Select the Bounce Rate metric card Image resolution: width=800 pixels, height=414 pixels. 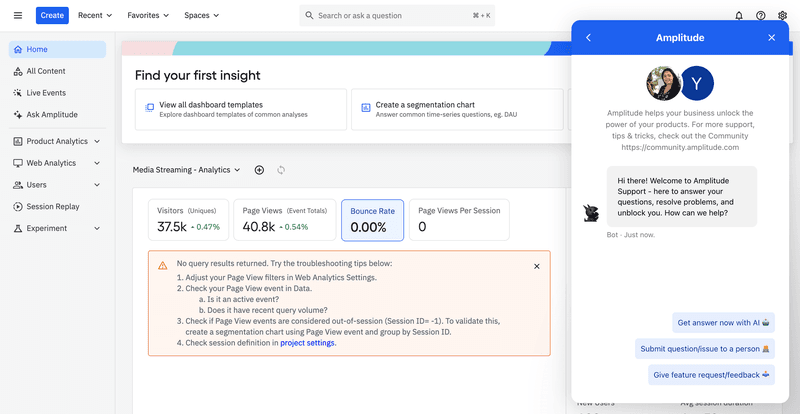pyautogui.click(x=372, y=220)
